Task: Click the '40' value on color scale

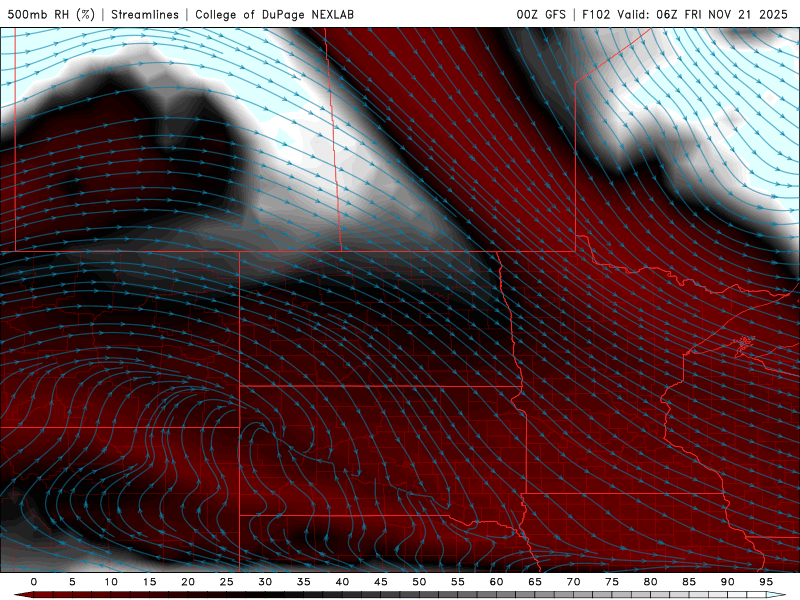Action: tap(342, 582)
